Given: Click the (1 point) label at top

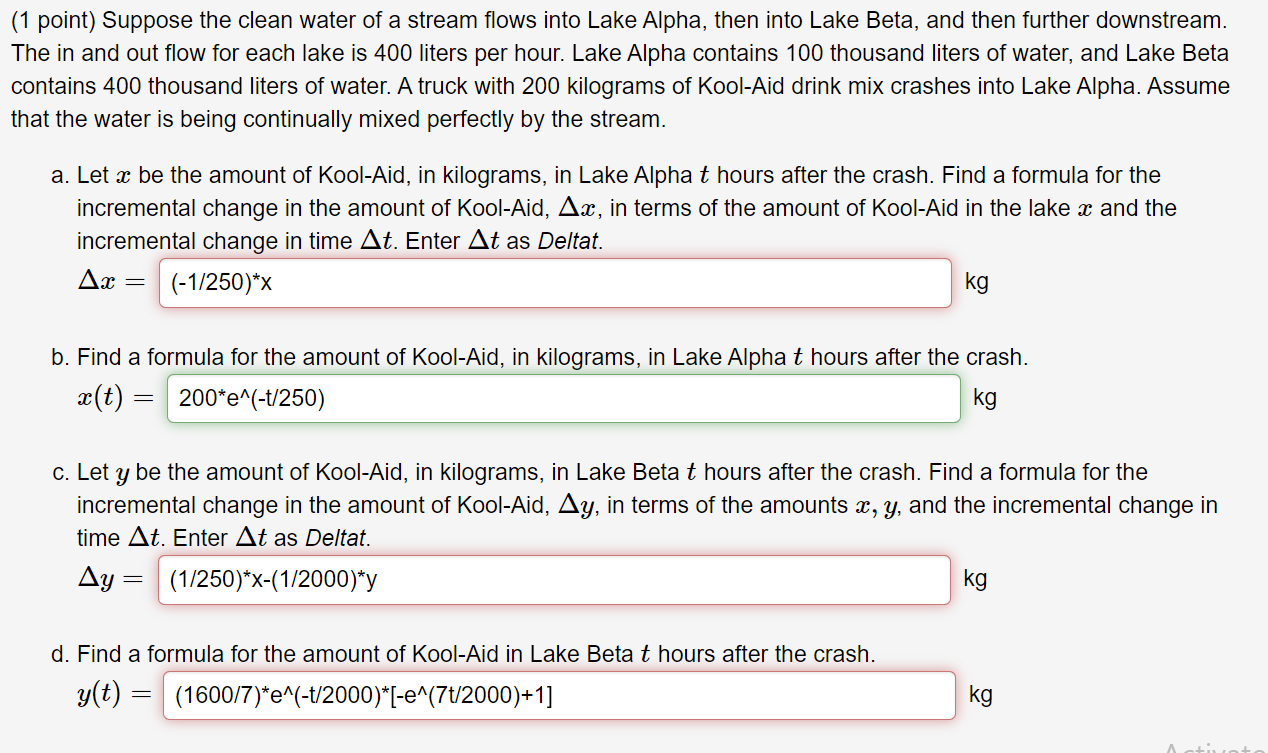Looking at the screenshot, I should click(50, 19).
